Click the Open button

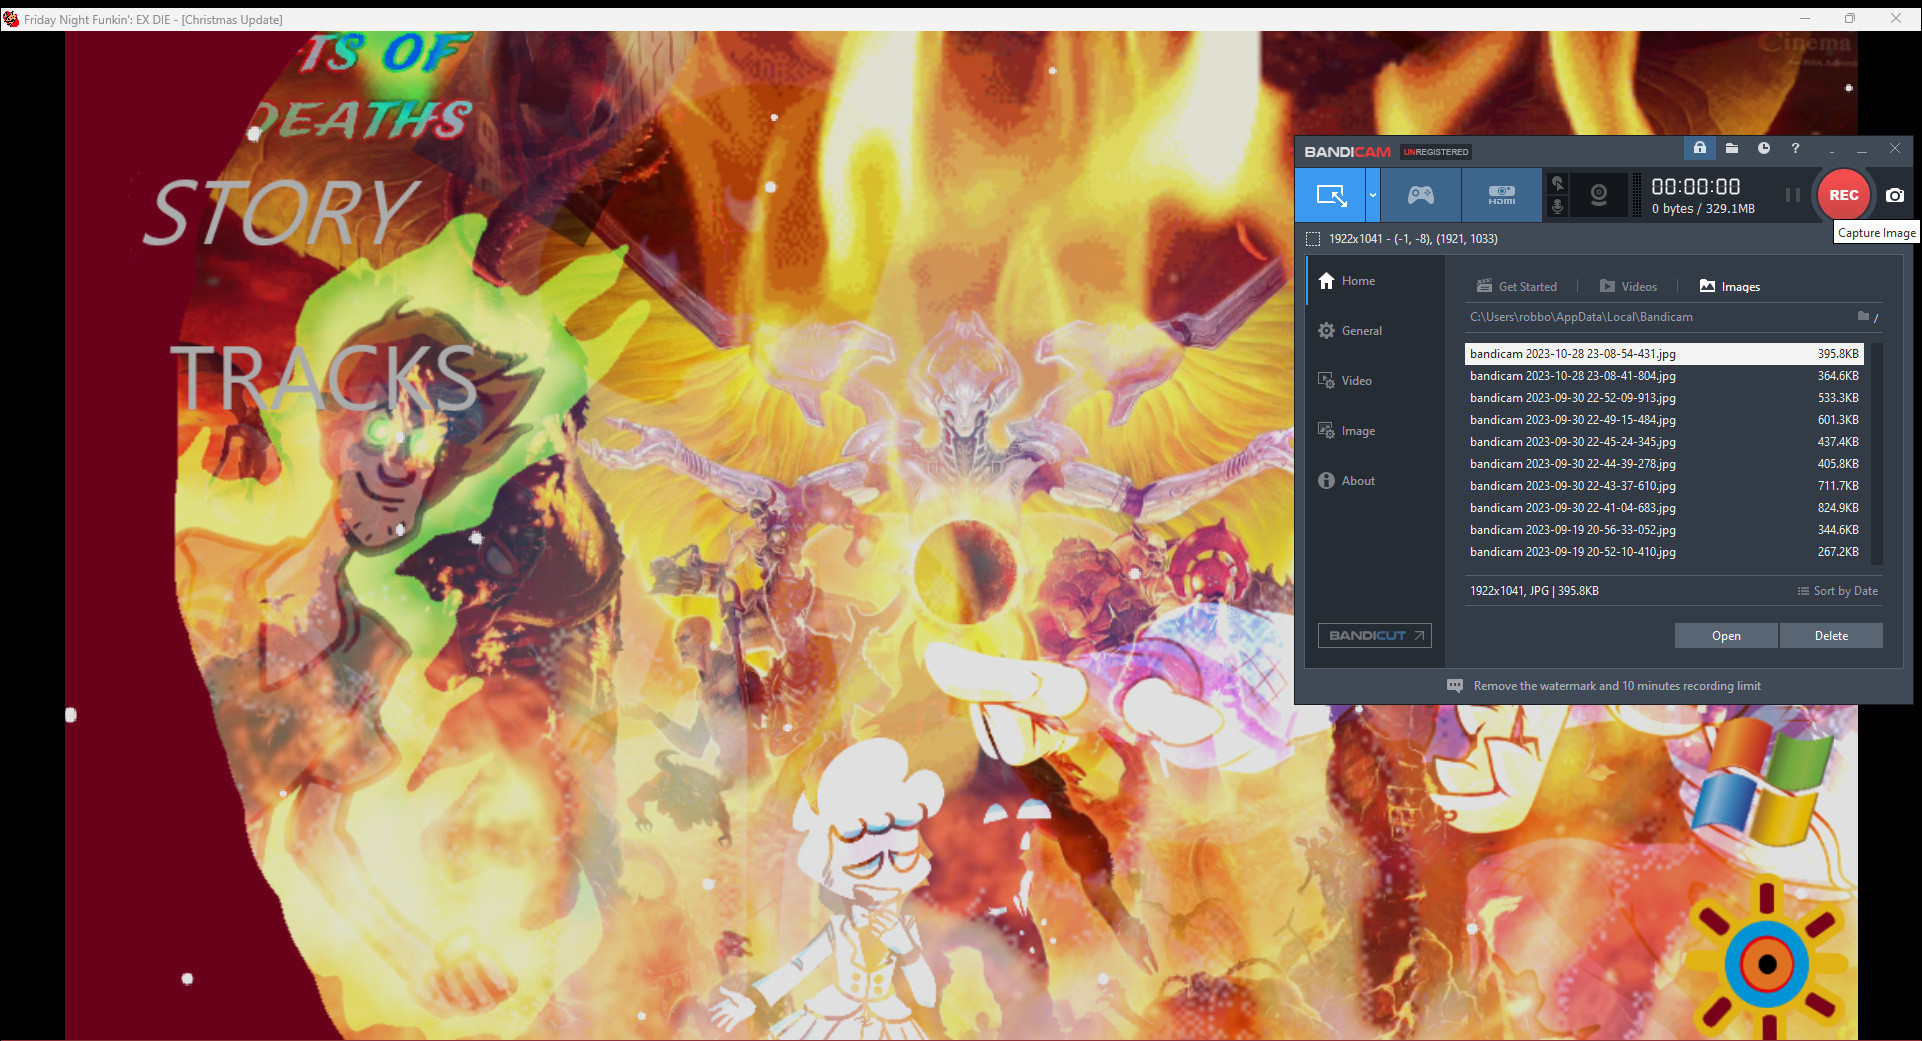(1726, 636)
